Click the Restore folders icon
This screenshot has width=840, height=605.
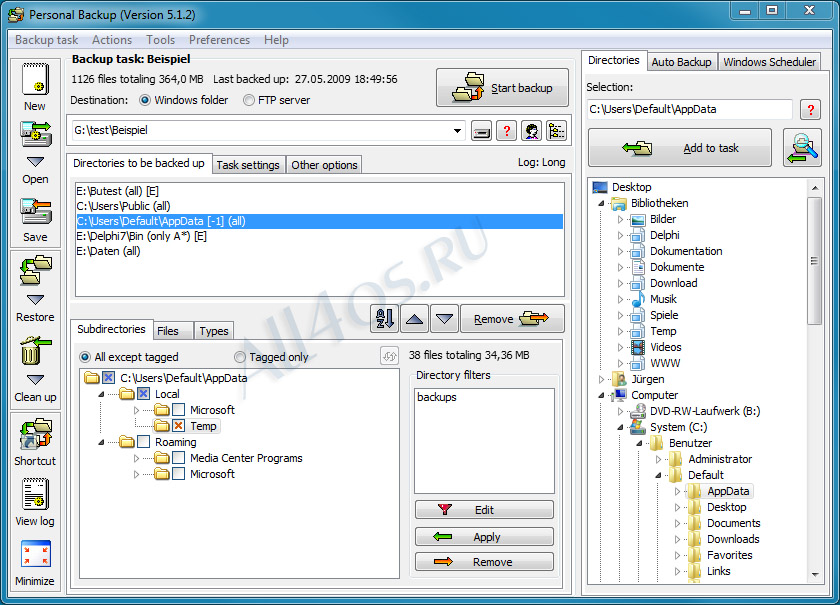[x=35, y=270]
